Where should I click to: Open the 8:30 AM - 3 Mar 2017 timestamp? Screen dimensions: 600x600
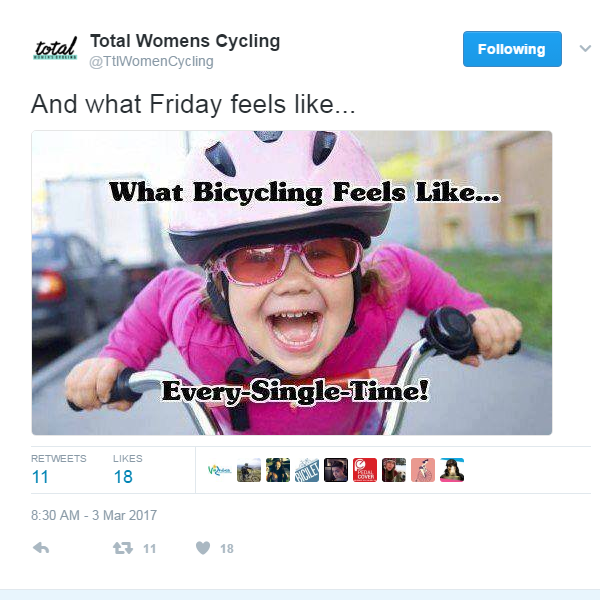[x=94, y=515]
